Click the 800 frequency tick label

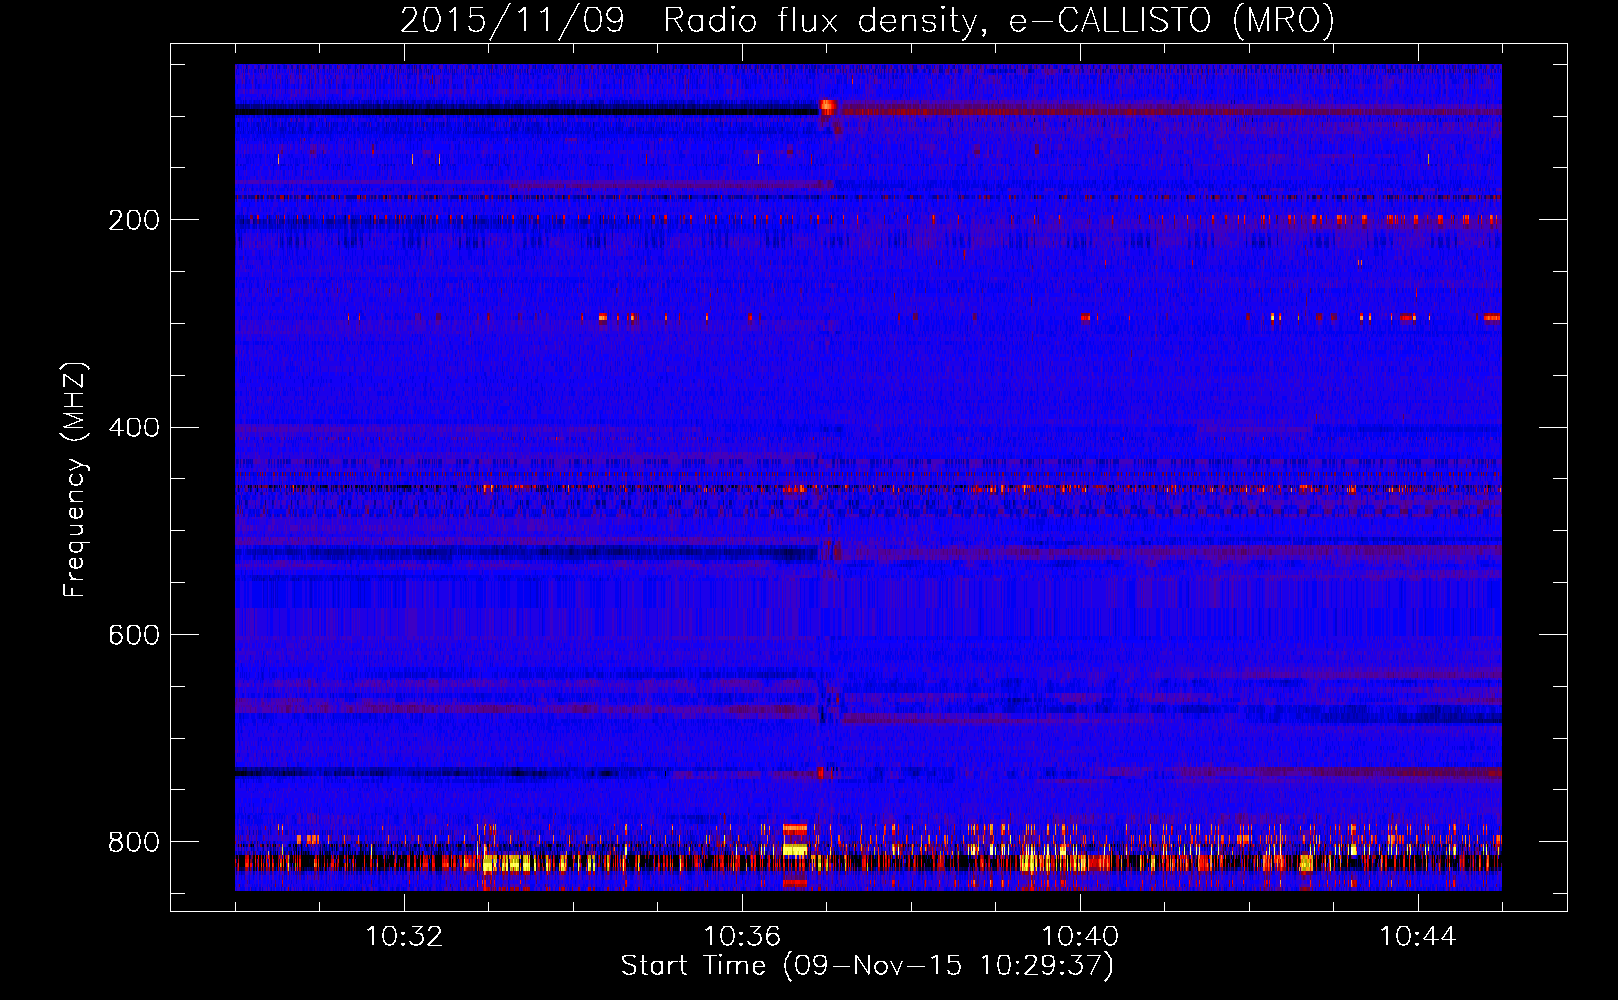pos(134,842)
